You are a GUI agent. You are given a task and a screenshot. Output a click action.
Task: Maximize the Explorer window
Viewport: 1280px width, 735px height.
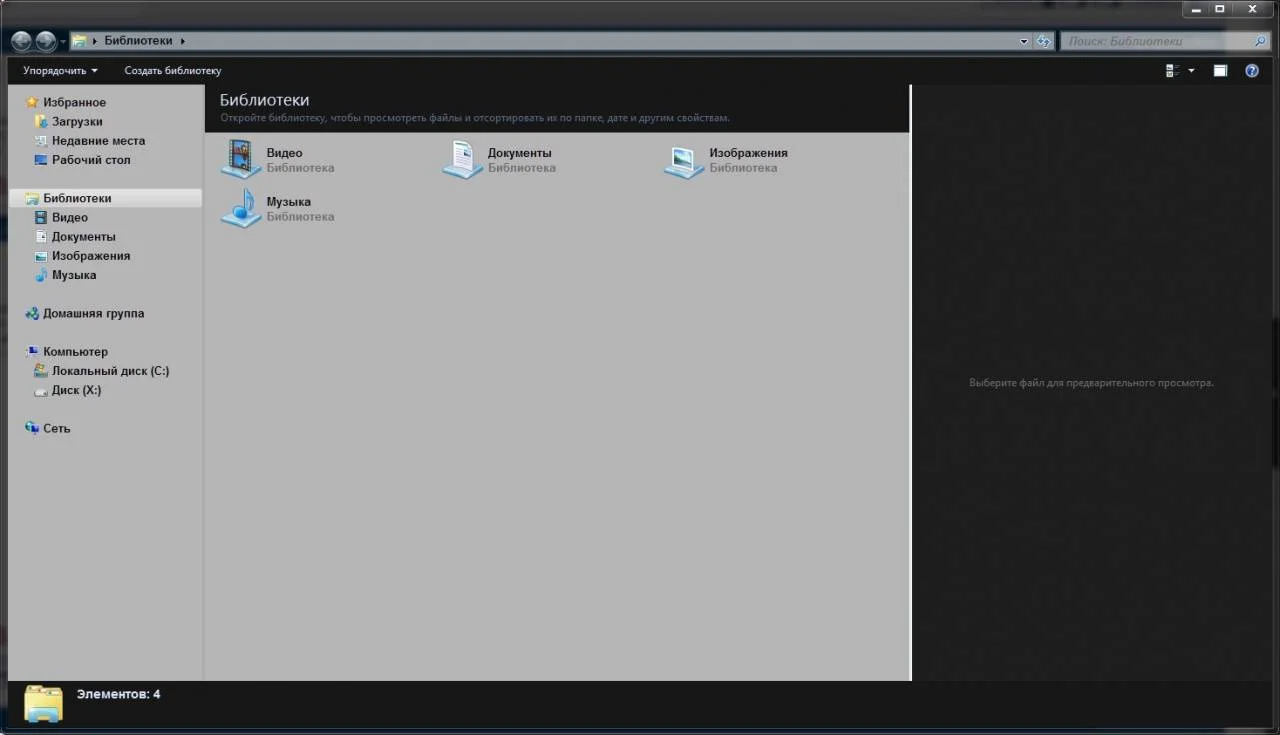coord(1220,9)
